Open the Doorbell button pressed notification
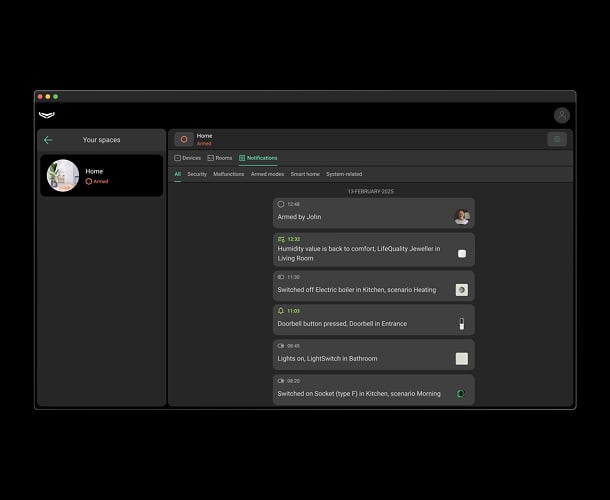The height and width of the screenshot is (500, 610). pos(360,319)
